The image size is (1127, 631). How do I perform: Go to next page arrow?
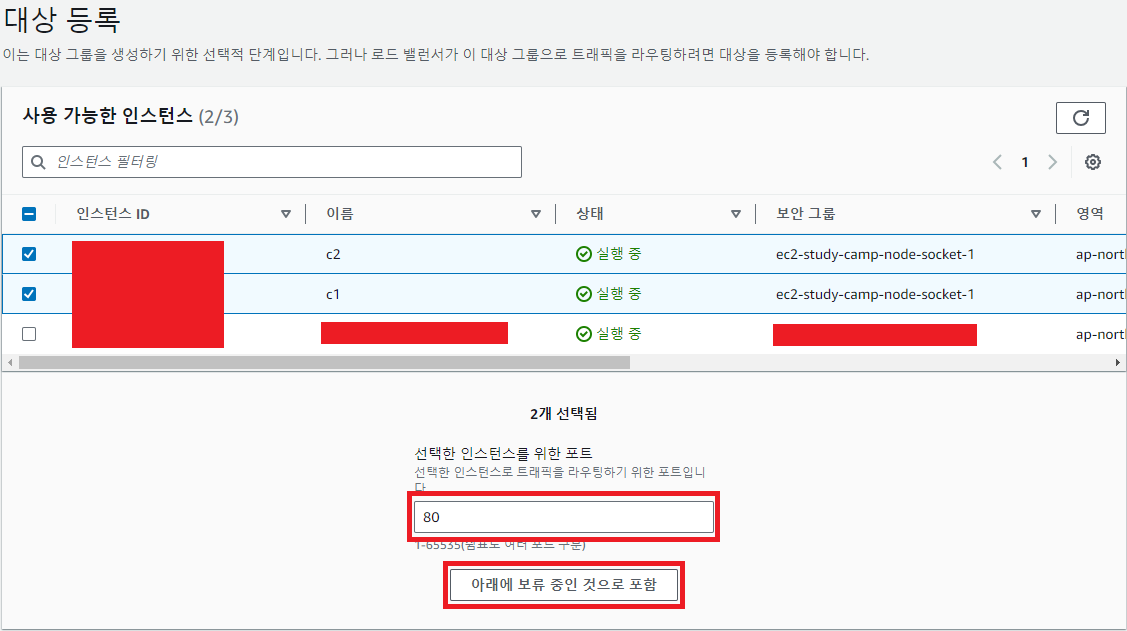point(1052,162)
